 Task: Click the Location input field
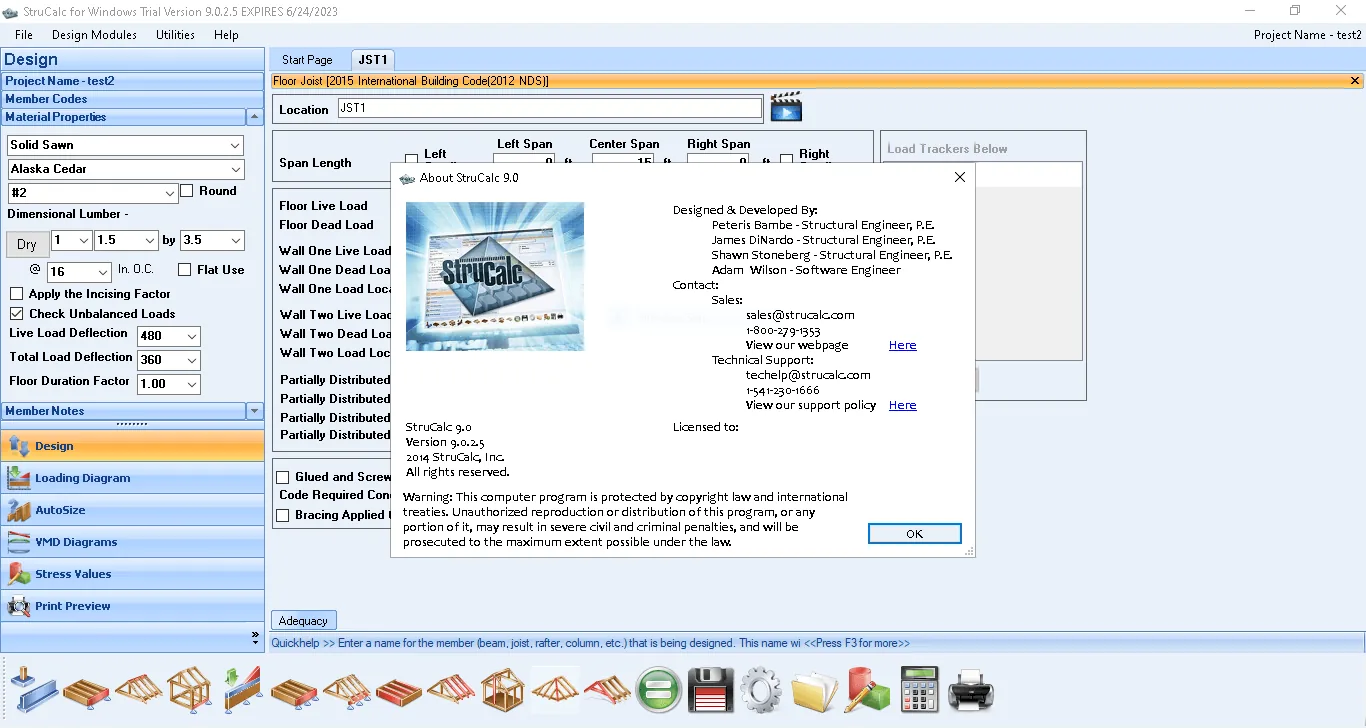tap(550, 108)
